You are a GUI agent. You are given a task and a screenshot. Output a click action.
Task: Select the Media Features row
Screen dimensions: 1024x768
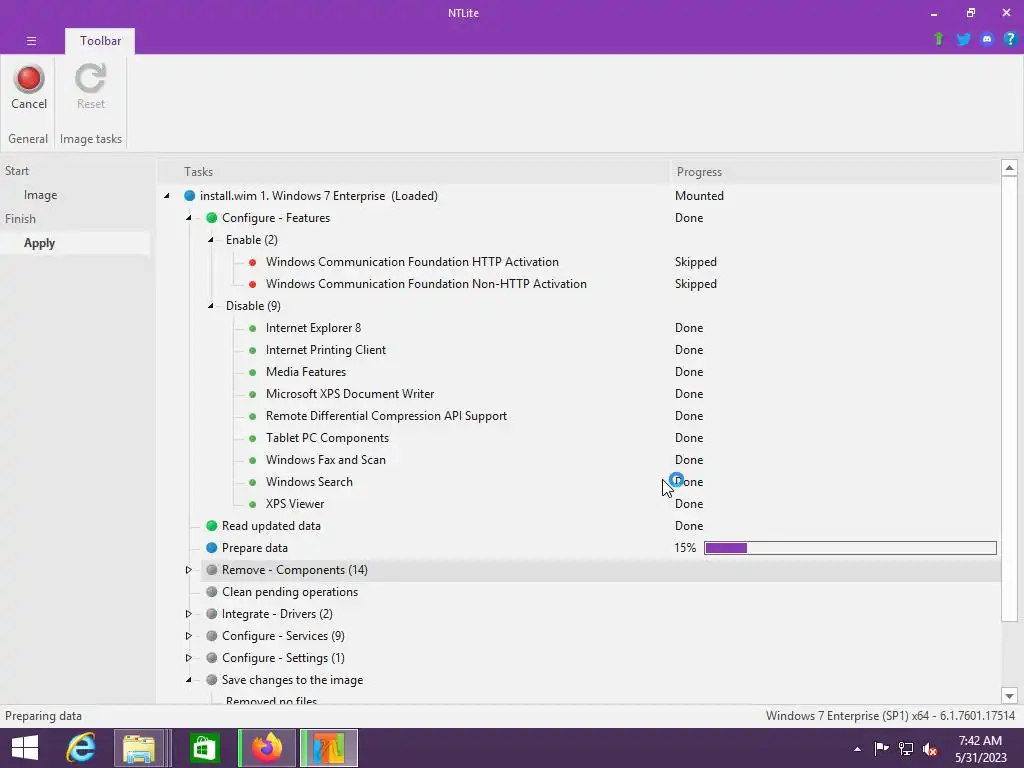(x=306, y=372)
